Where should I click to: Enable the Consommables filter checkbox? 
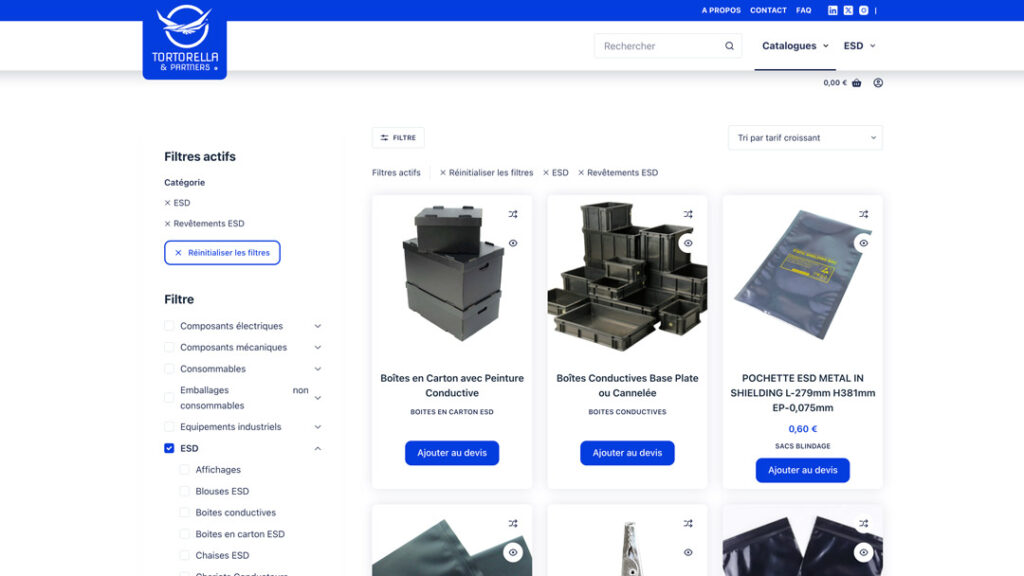tap(169, 369)
